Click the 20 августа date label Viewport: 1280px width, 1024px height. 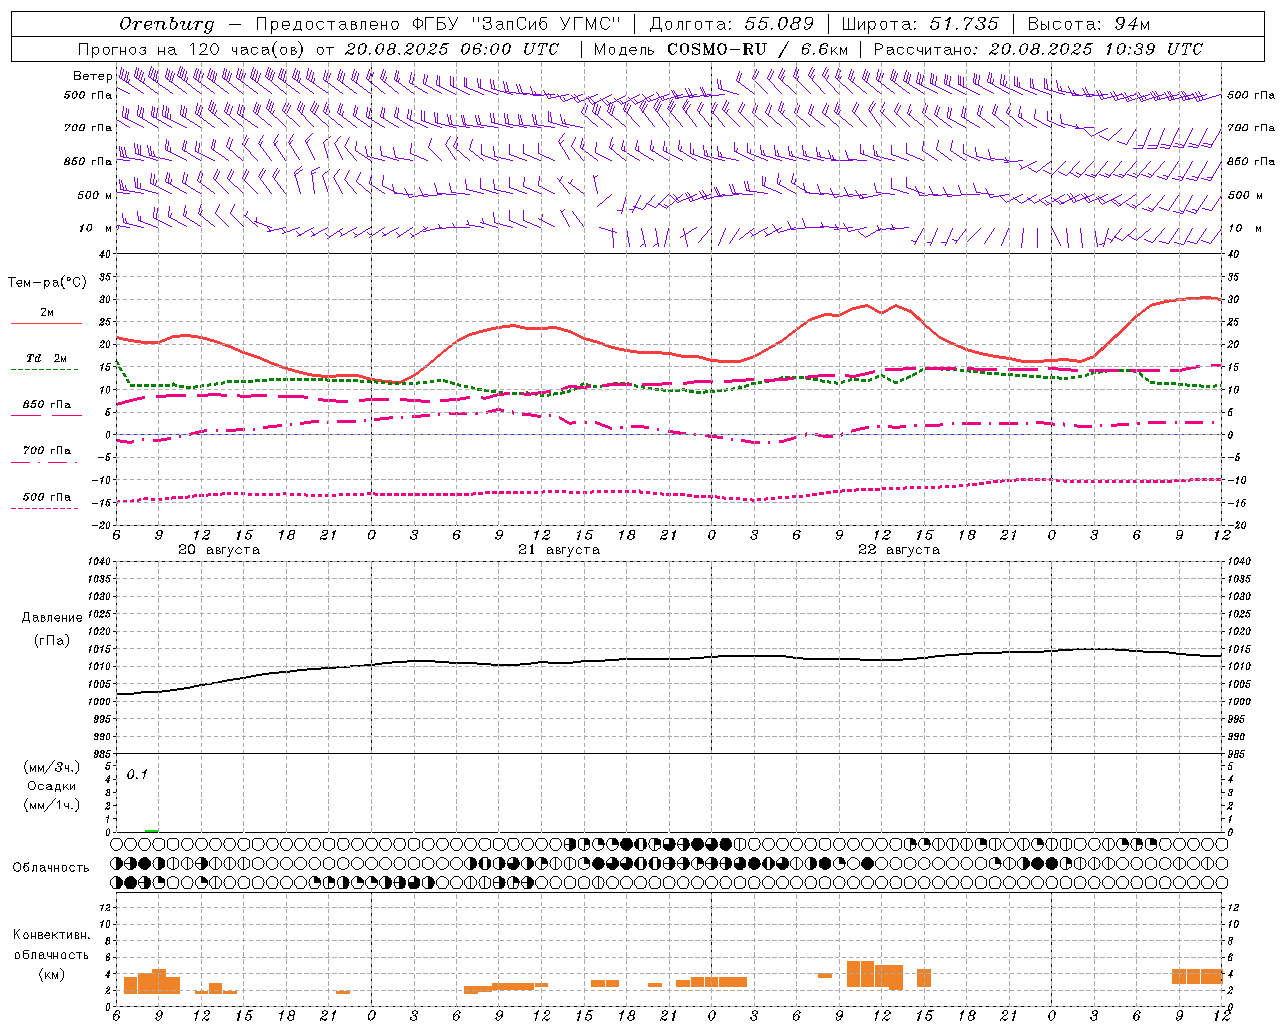tap(219, 550)
